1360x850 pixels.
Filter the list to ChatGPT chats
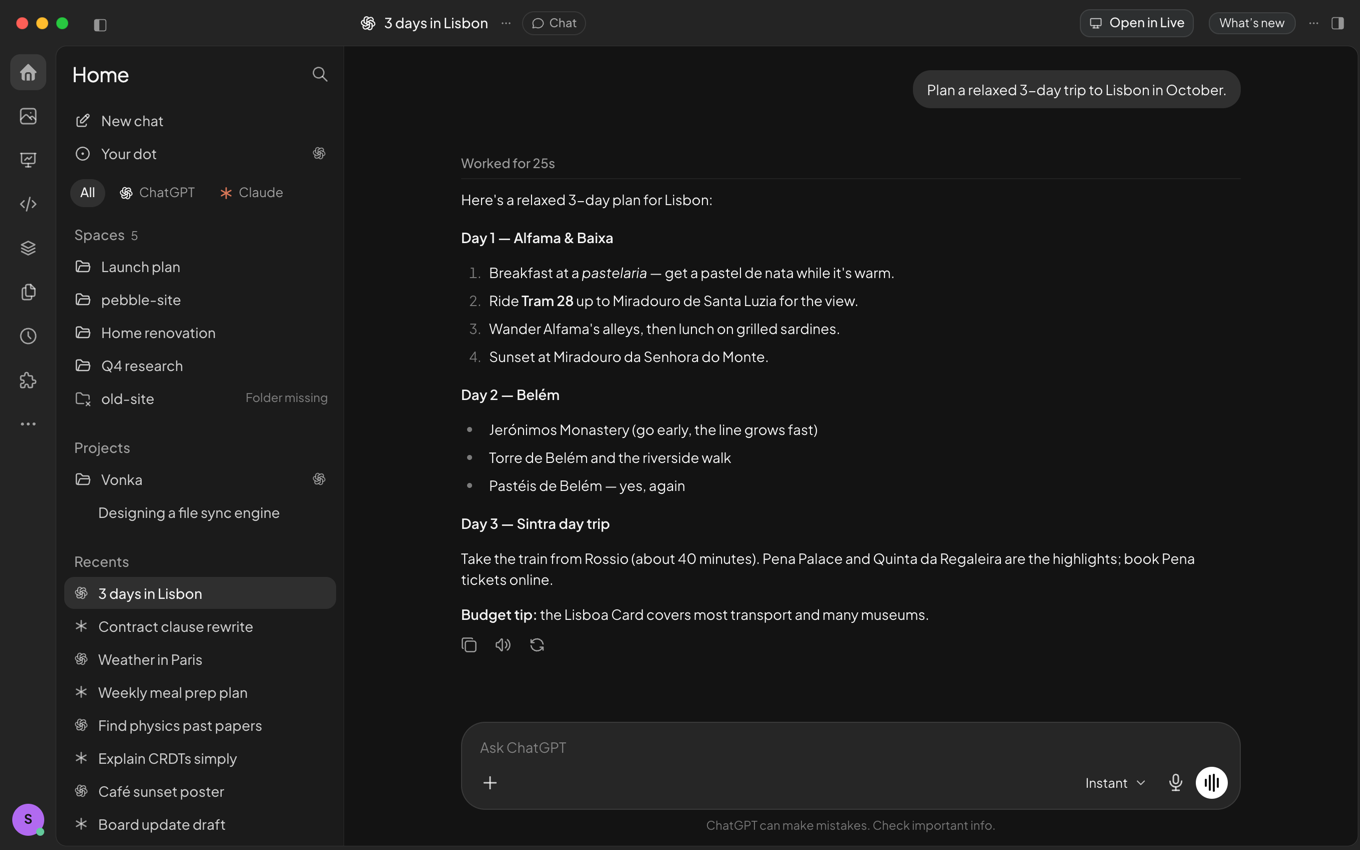(x=157, y=193)
